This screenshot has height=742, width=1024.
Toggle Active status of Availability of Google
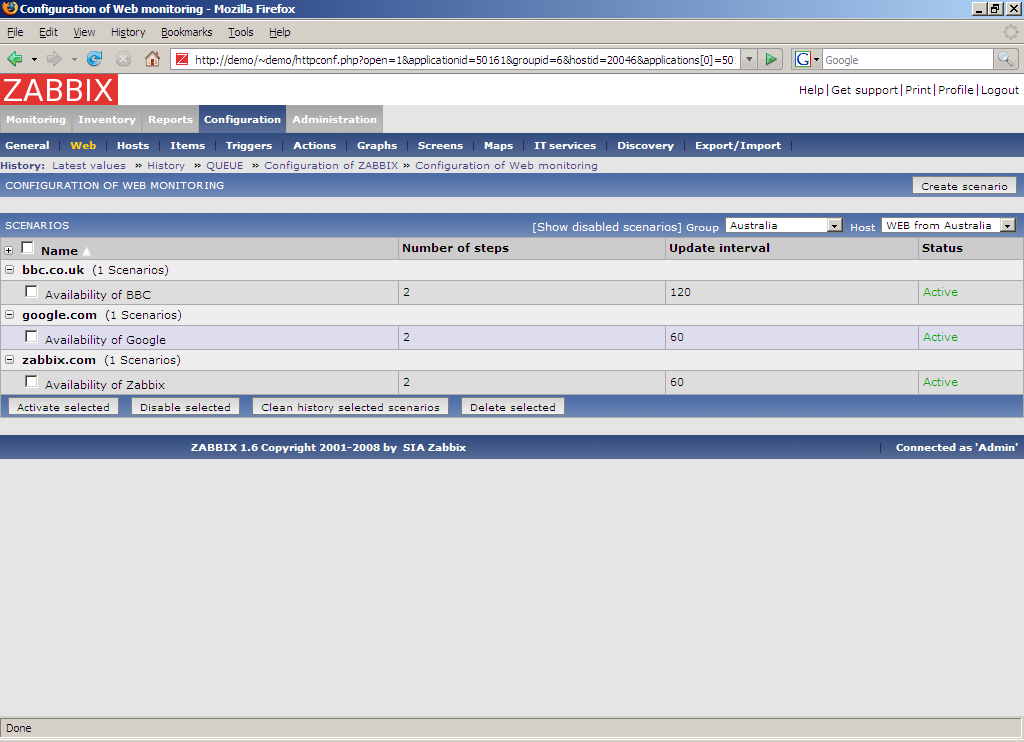point(940,337)
